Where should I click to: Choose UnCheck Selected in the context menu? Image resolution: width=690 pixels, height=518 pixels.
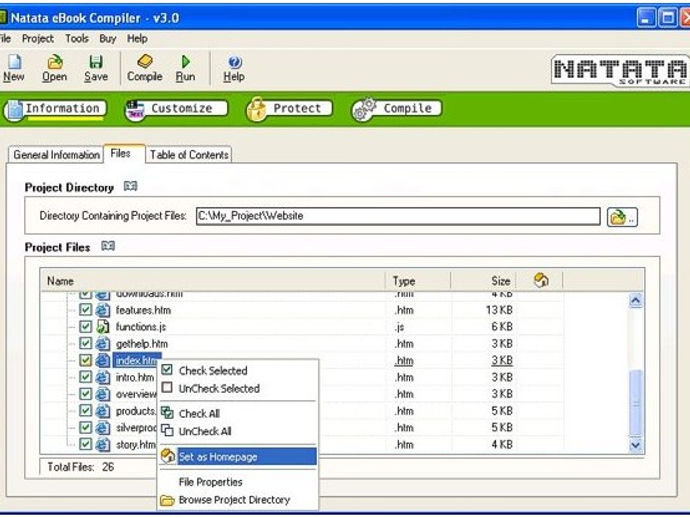238,389
